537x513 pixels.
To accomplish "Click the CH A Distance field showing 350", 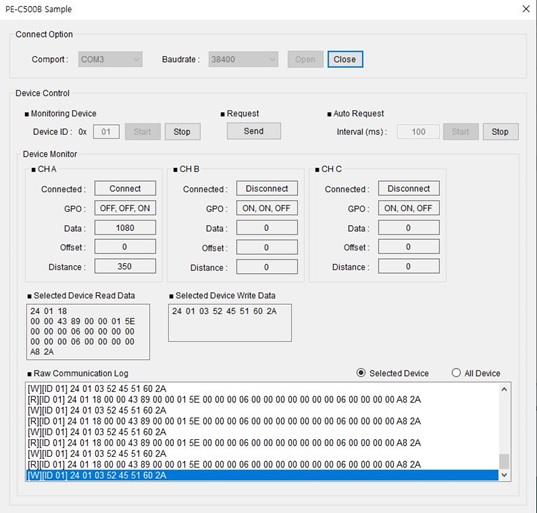I will [125, 266].
